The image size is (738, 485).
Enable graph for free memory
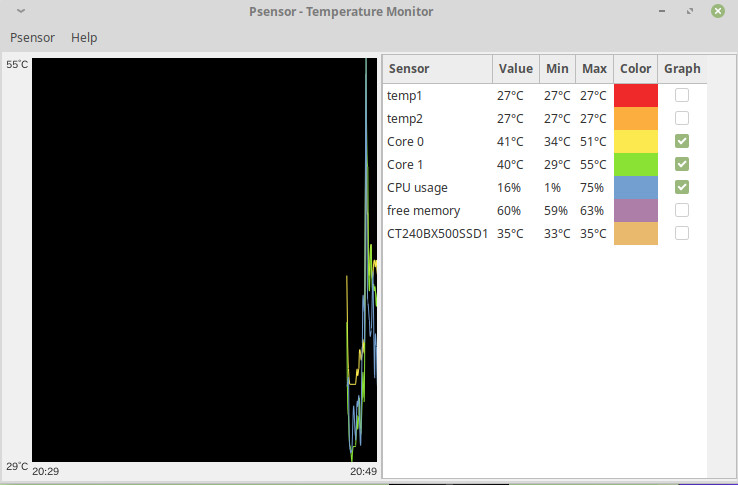pos(682,210)
